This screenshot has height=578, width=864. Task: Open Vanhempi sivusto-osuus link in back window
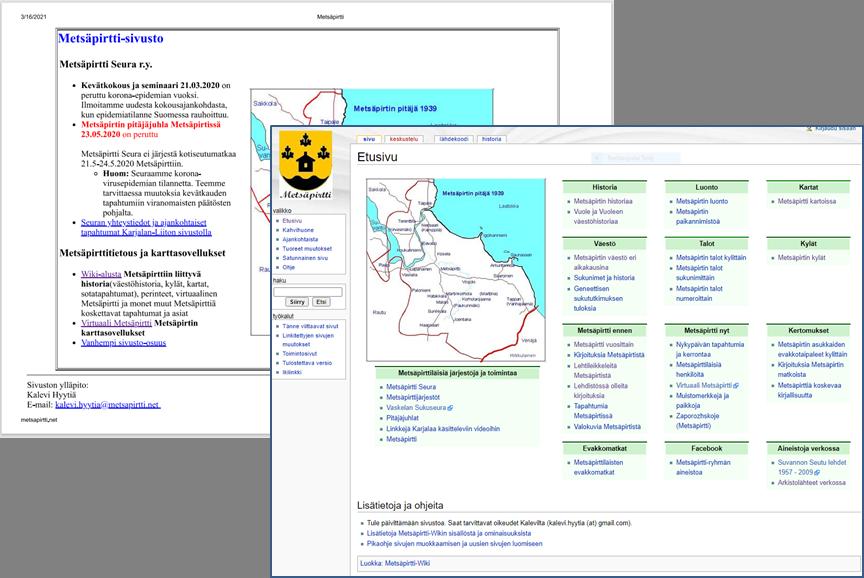(123, 343)
